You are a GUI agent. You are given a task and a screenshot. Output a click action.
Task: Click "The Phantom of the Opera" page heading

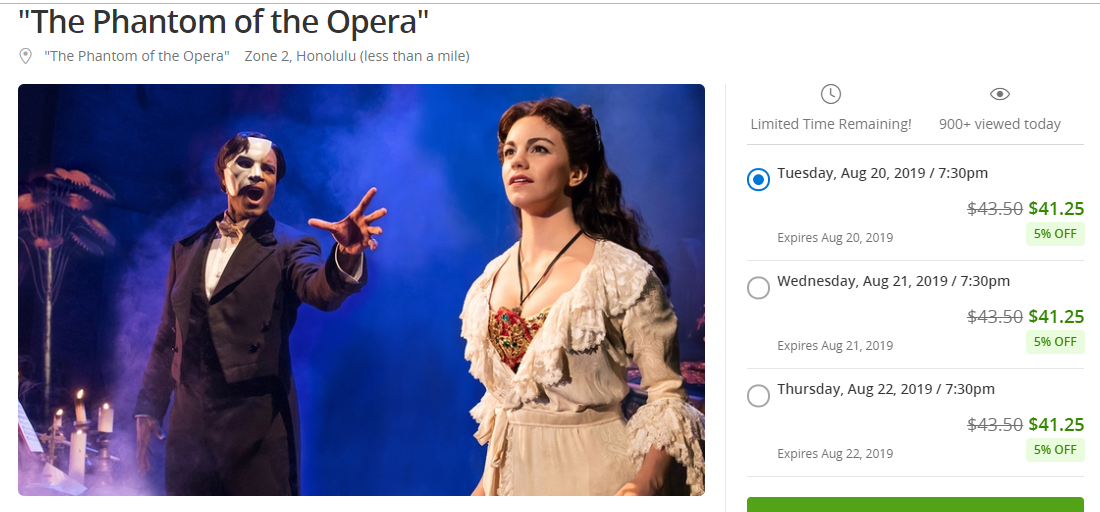223,21
